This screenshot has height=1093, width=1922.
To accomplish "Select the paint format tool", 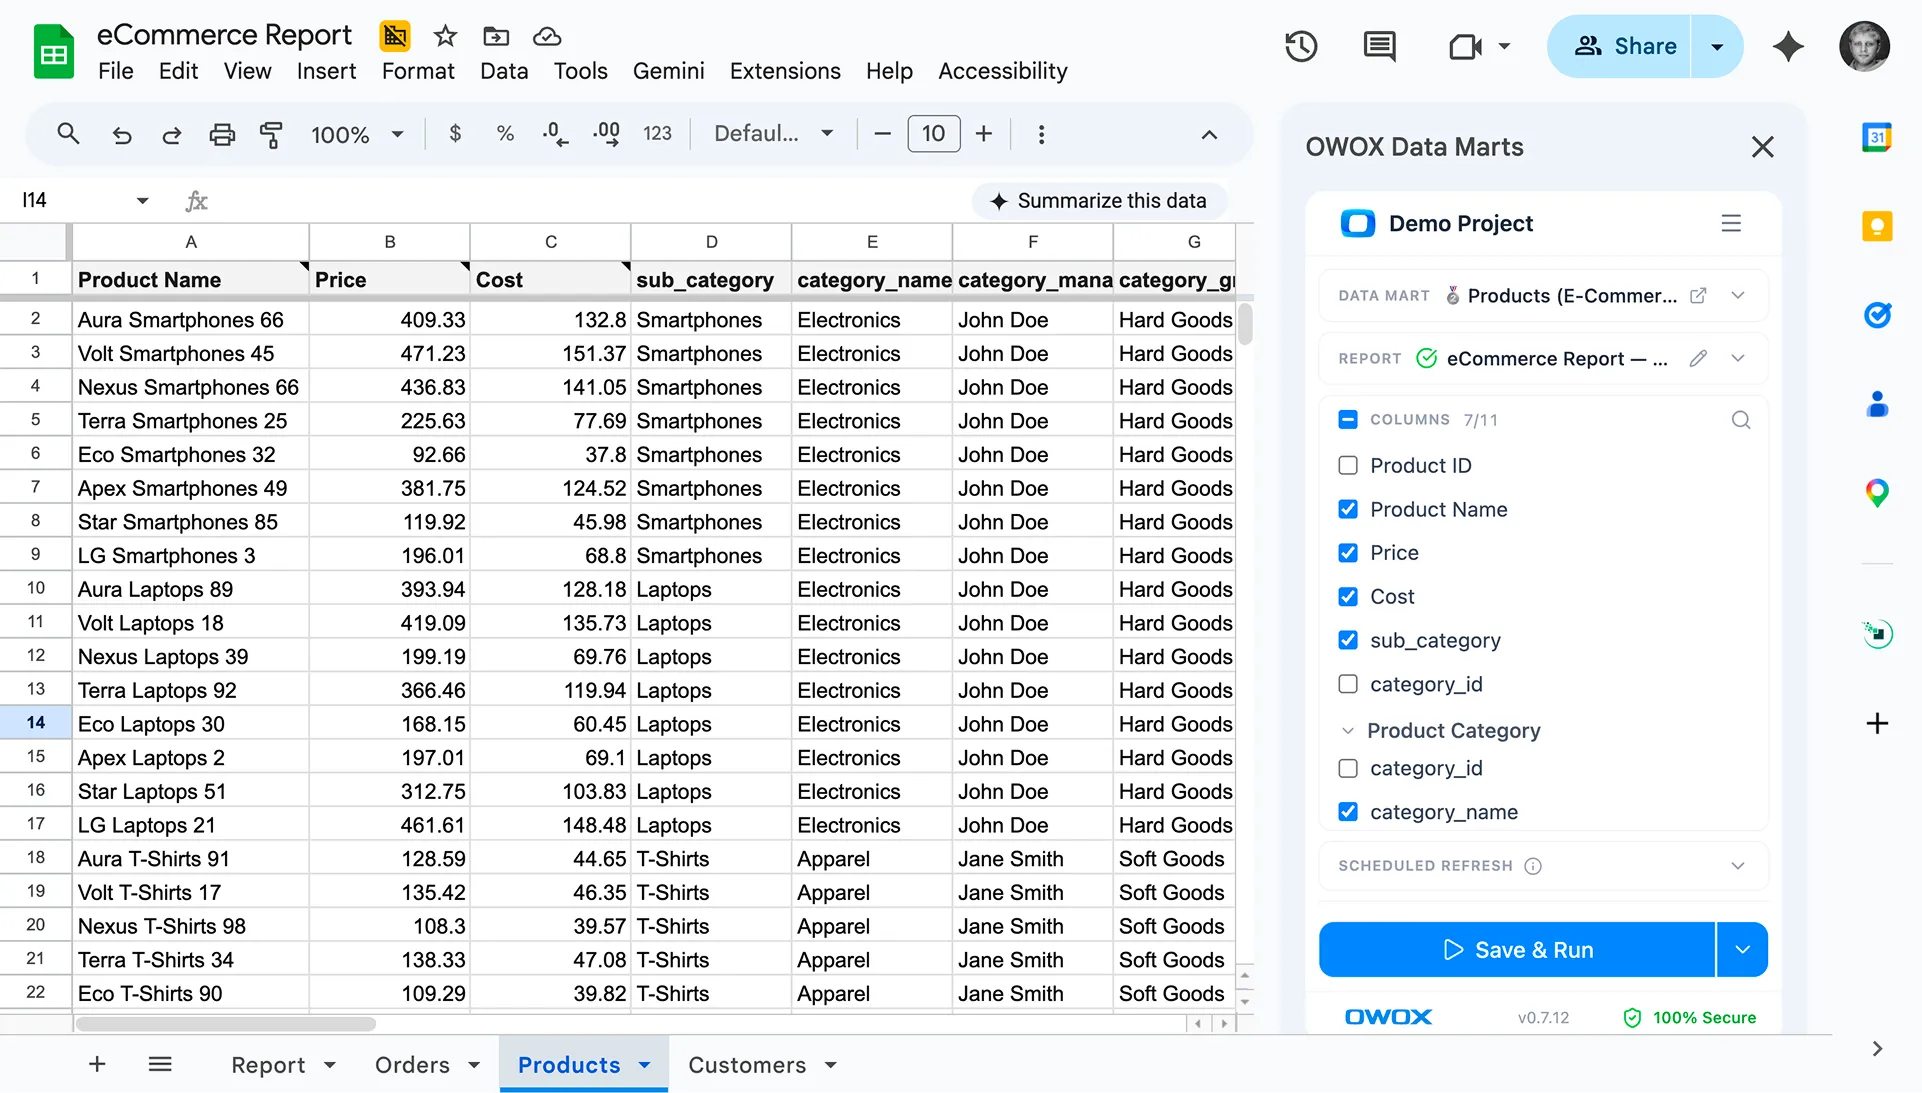I will click(x=271, y=134).
